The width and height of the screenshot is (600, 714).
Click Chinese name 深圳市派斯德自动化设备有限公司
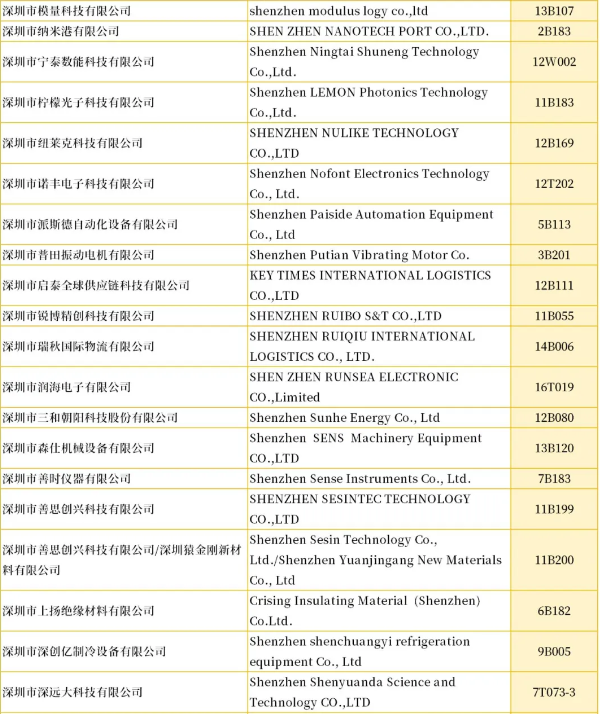click(90, 224)
